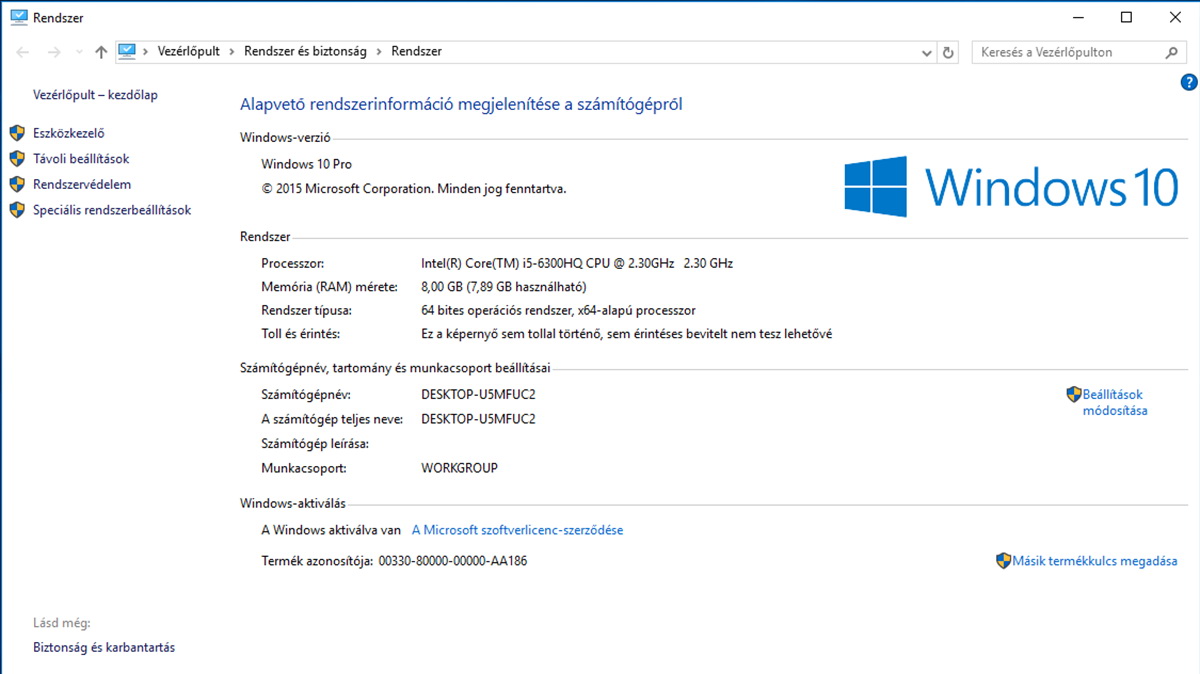This screenshot has width=1200, height=674.
Task: Maximize the Rendszer window
Action: pyautogui.click(x=1126, y=17)
